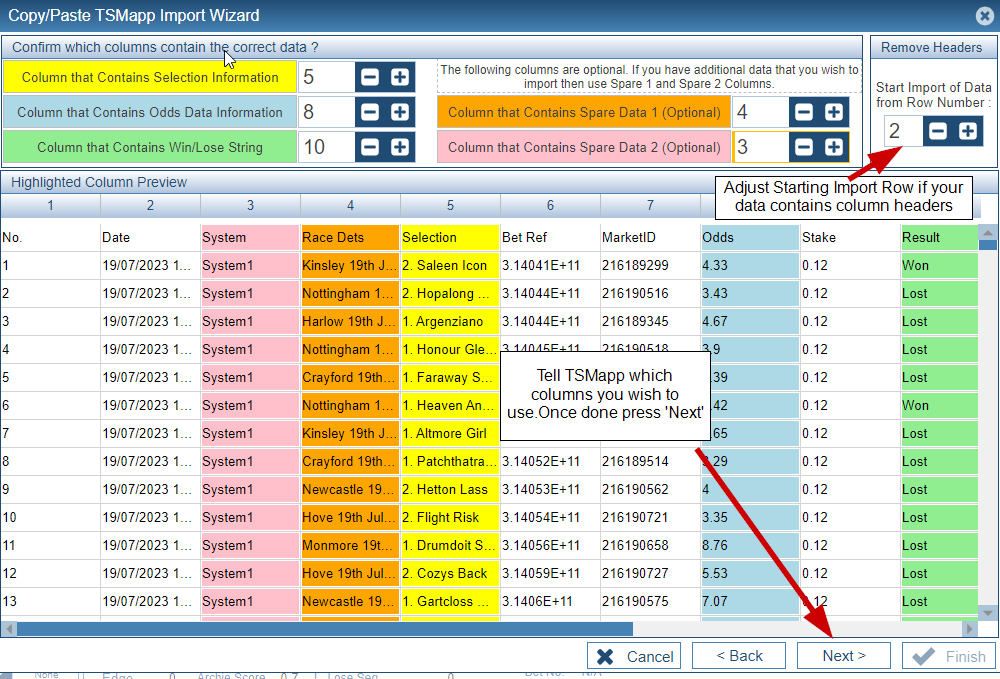The width and height of the screenshot is (1000, 679).
Task: Select column header 3 in preview
Action: [251, 205]
